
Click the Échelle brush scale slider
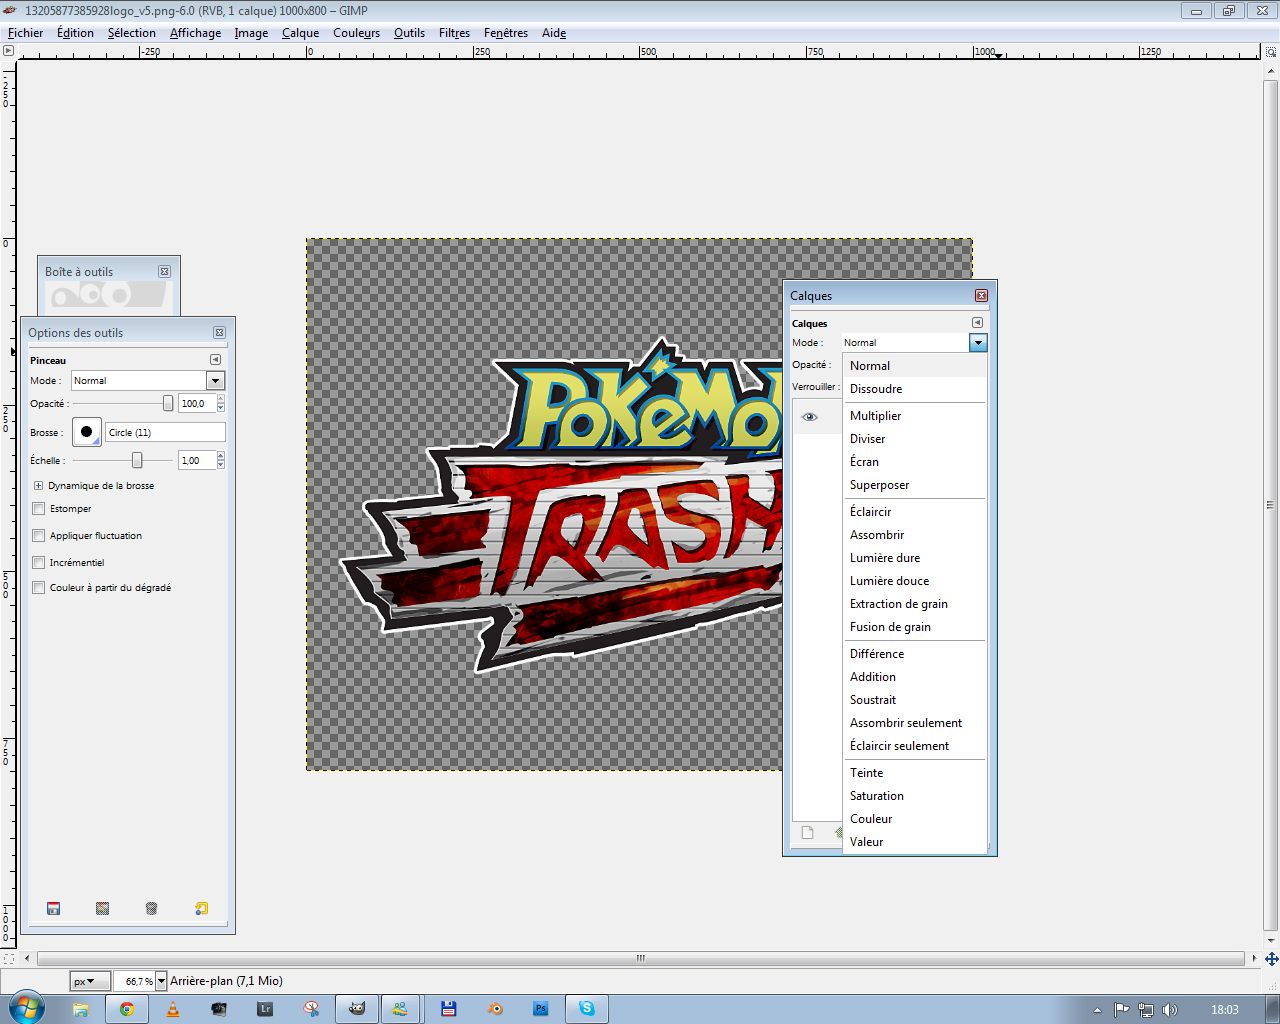coord(123,461)
